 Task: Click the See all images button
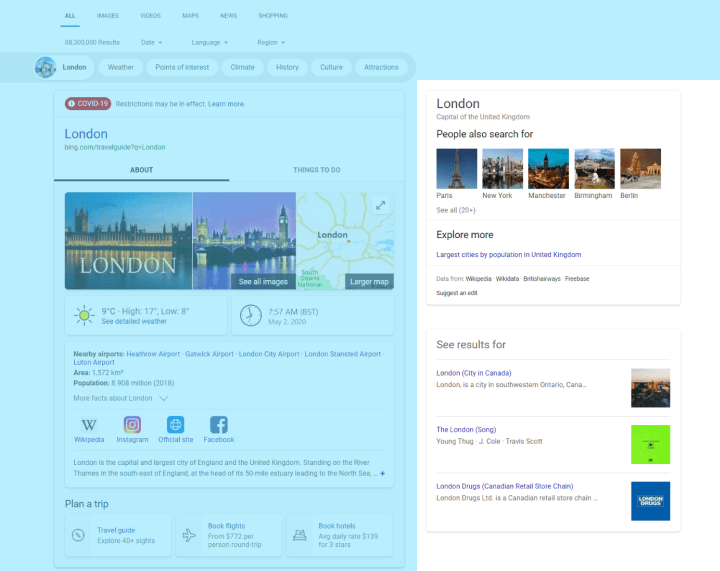point(263,282)
